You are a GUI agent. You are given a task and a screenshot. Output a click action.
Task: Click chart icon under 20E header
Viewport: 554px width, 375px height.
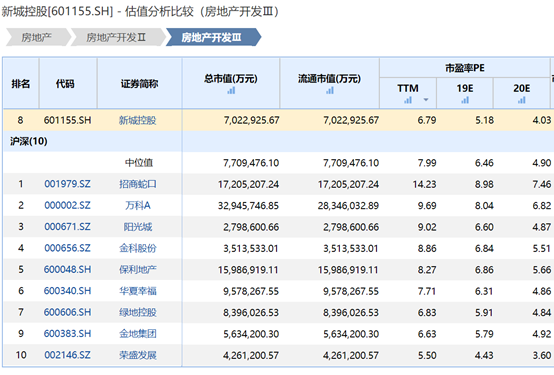[x=521, y=100]
